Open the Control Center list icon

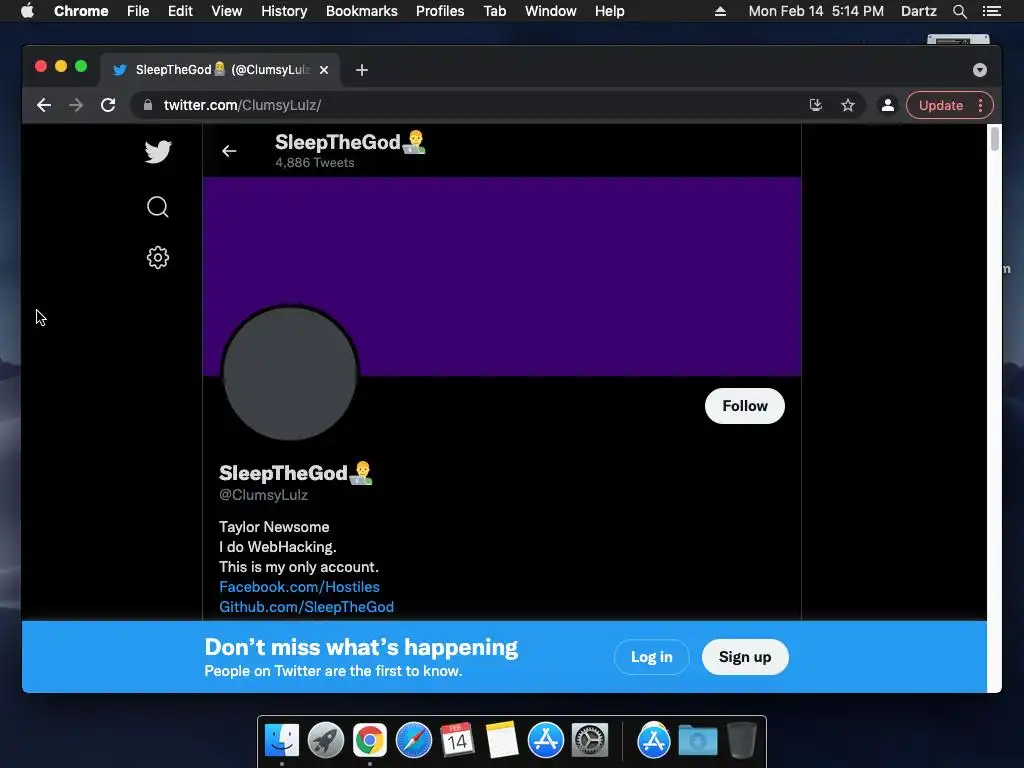(x=991, y=11)
